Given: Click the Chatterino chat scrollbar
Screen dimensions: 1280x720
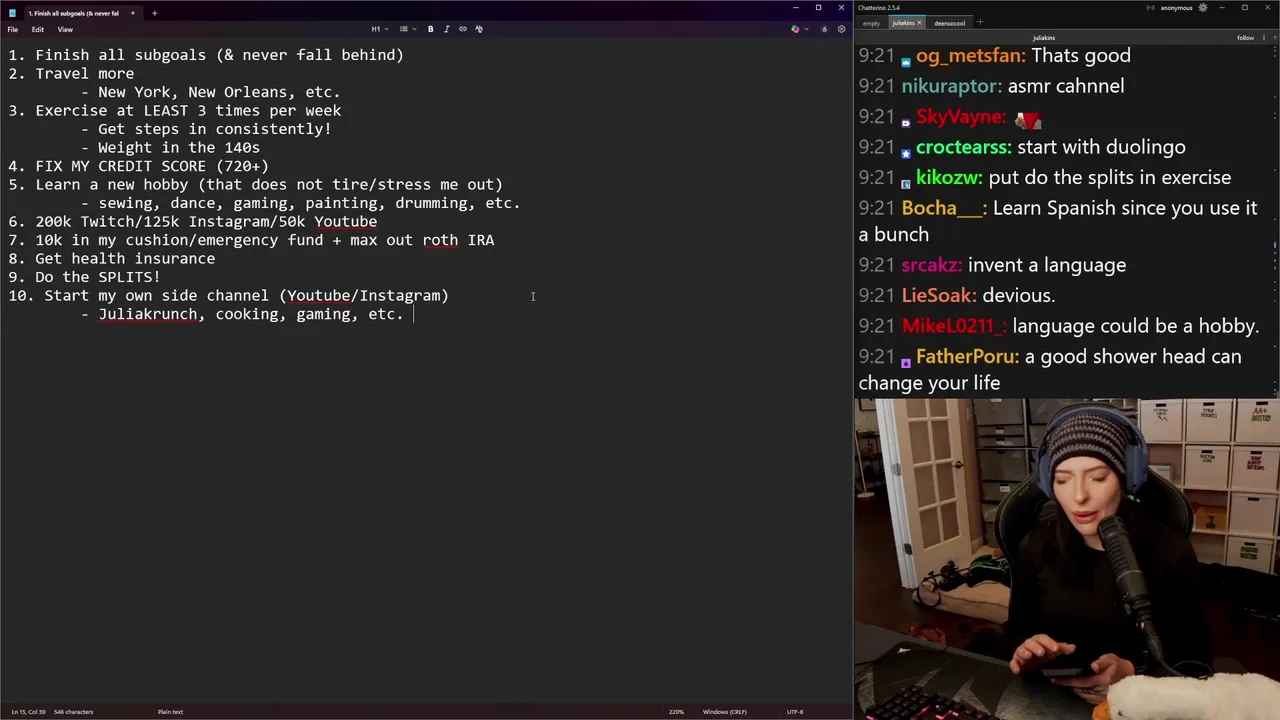Looking at the screenshot, I should coord(1276,220).
